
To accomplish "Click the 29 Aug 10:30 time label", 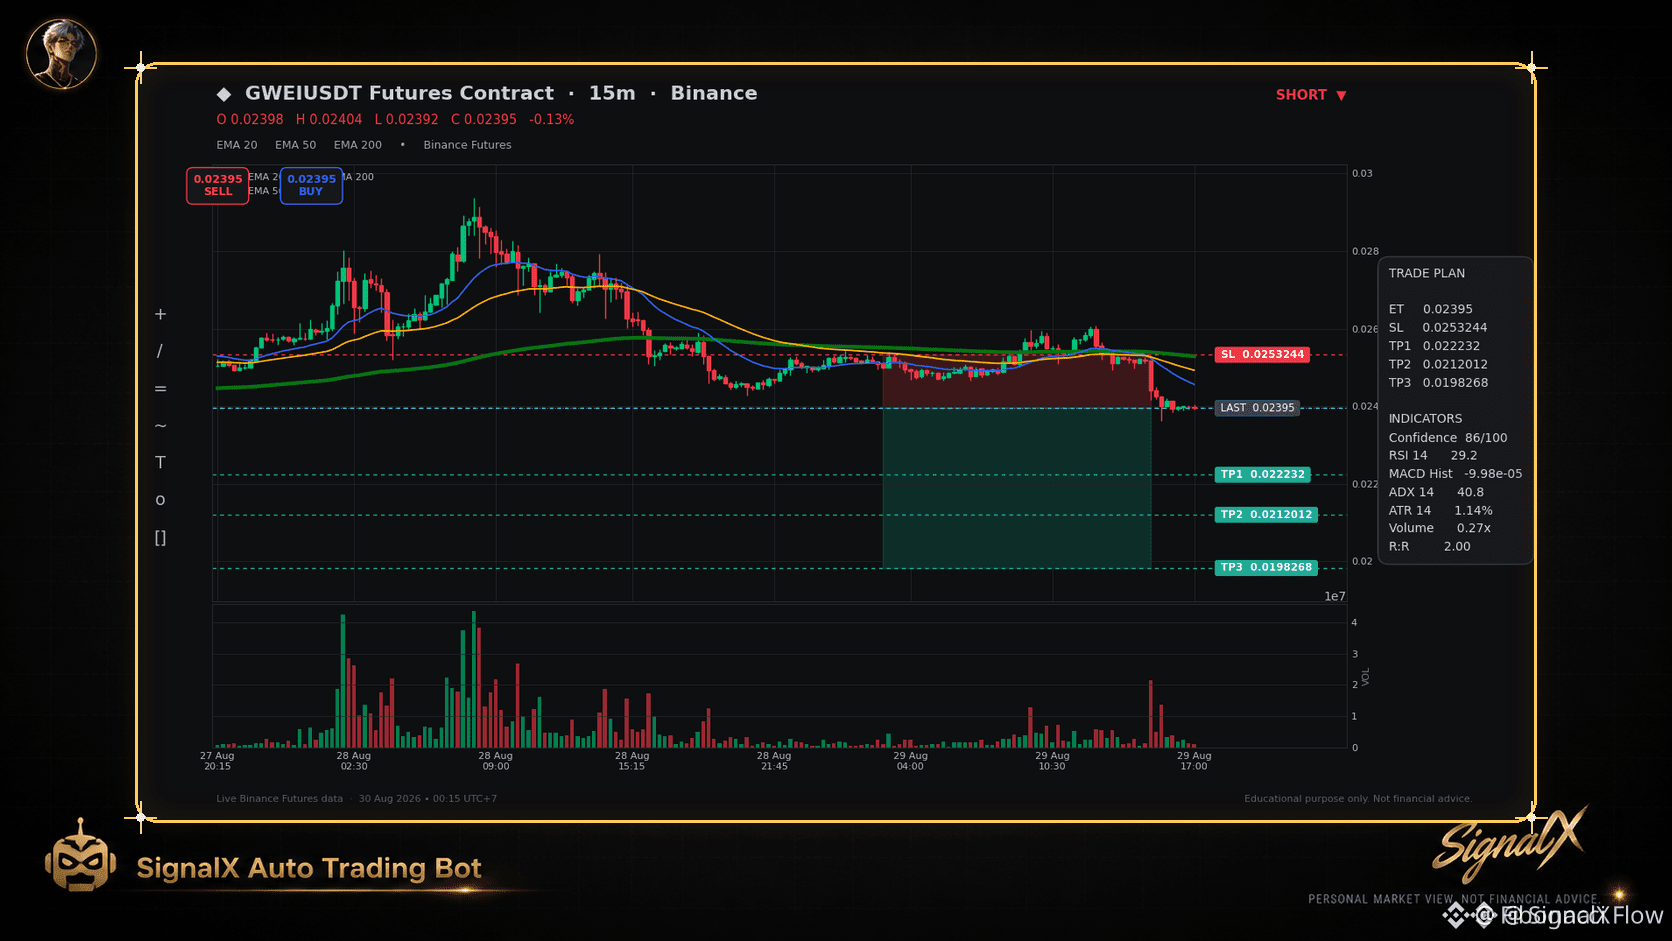I will click(x=1052, y=761).
